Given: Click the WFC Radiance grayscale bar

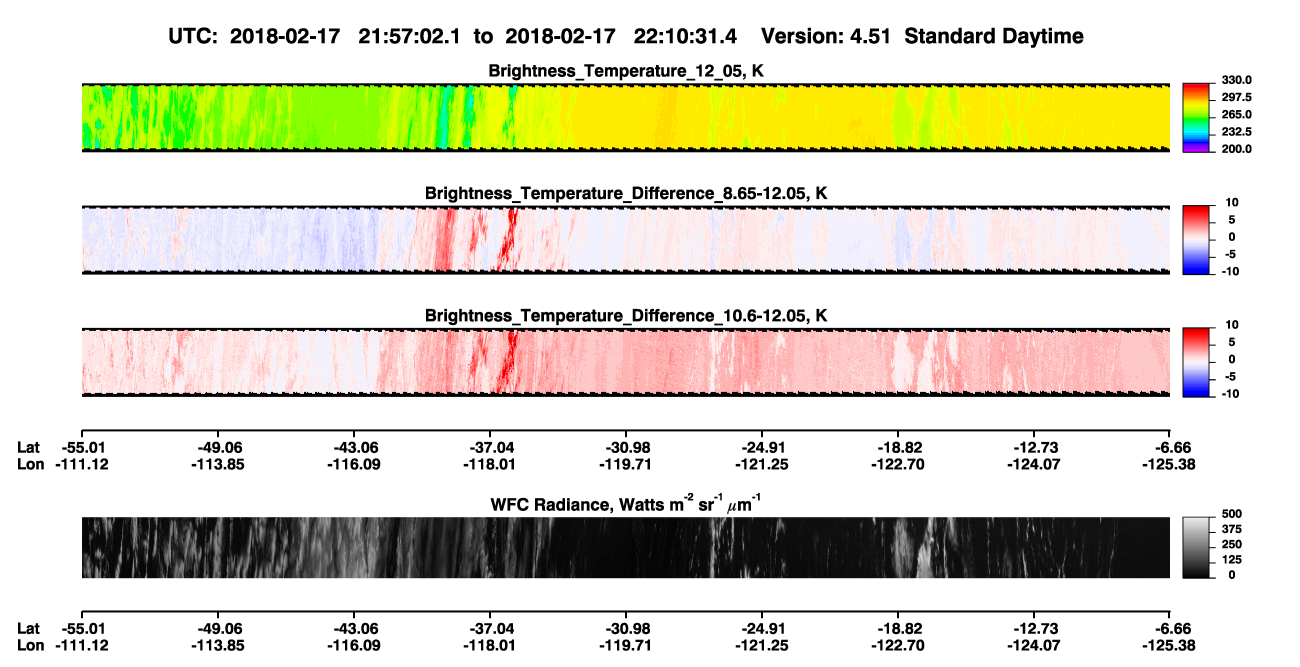Looking at the screenshot, I should 1197,548.
